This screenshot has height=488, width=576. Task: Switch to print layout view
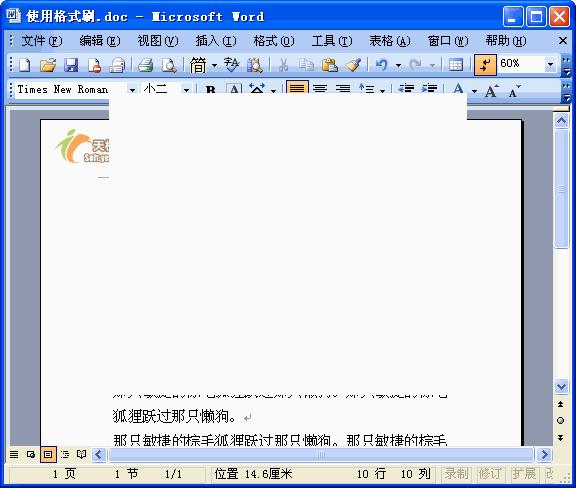pos(48,455)
